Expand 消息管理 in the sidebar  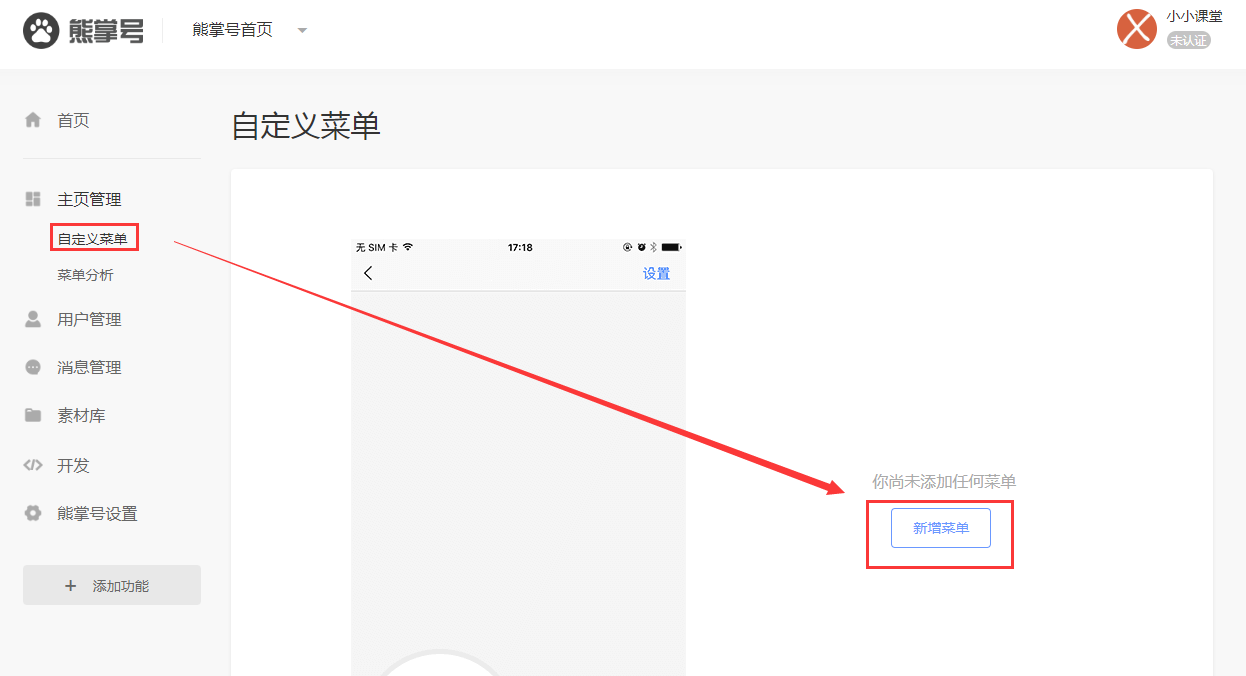tap(89, 368)
